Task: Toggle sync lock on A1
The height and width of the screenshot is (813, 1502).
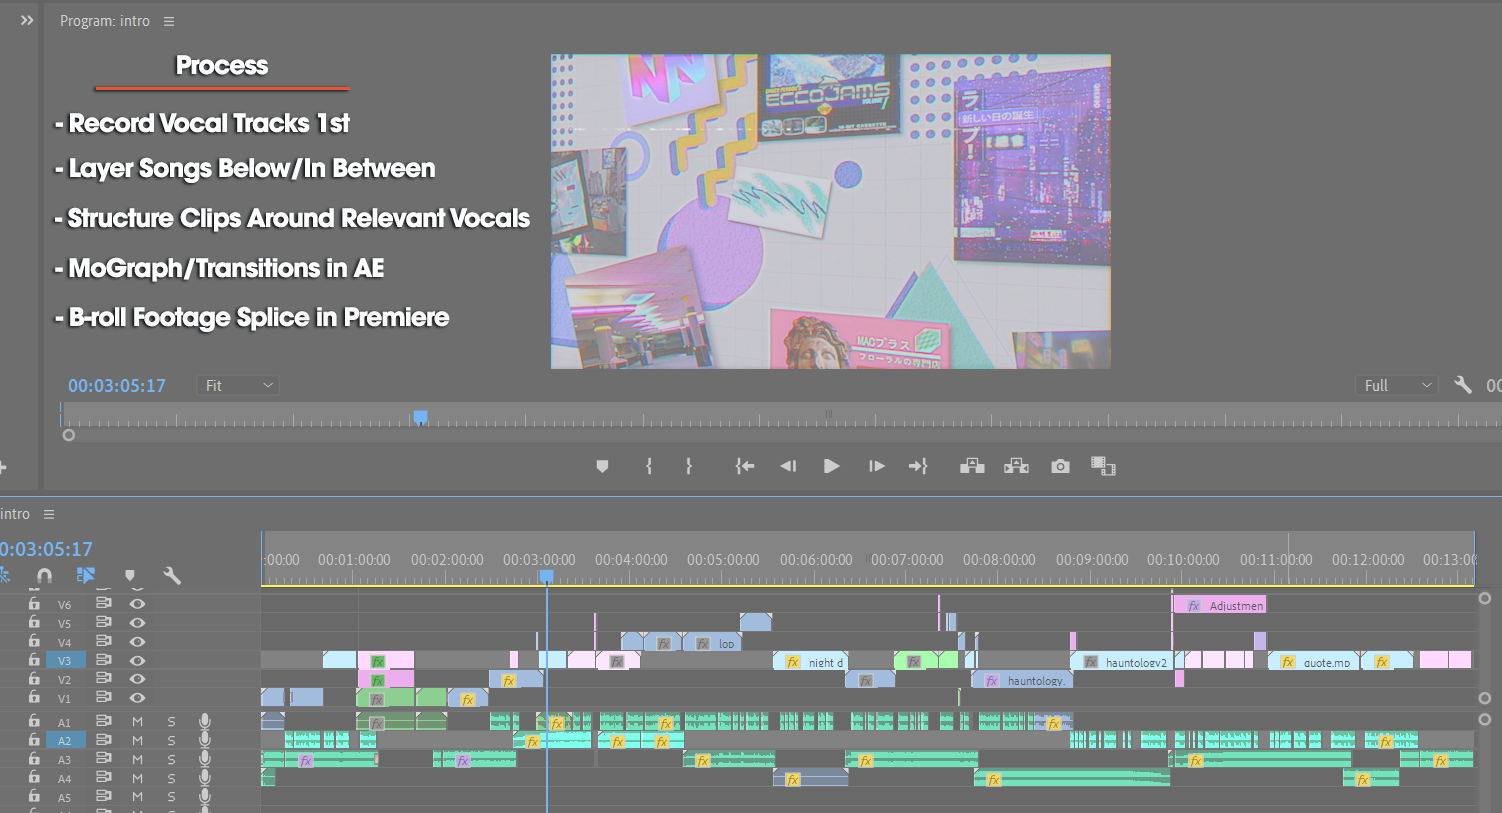Action: 103,721
